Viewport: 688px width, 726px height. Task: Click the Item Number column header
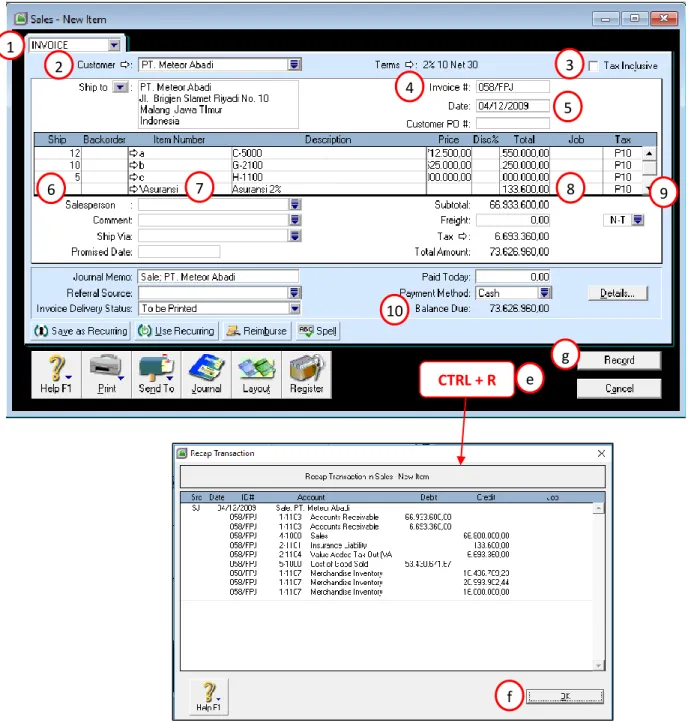(x=179, y=139)
